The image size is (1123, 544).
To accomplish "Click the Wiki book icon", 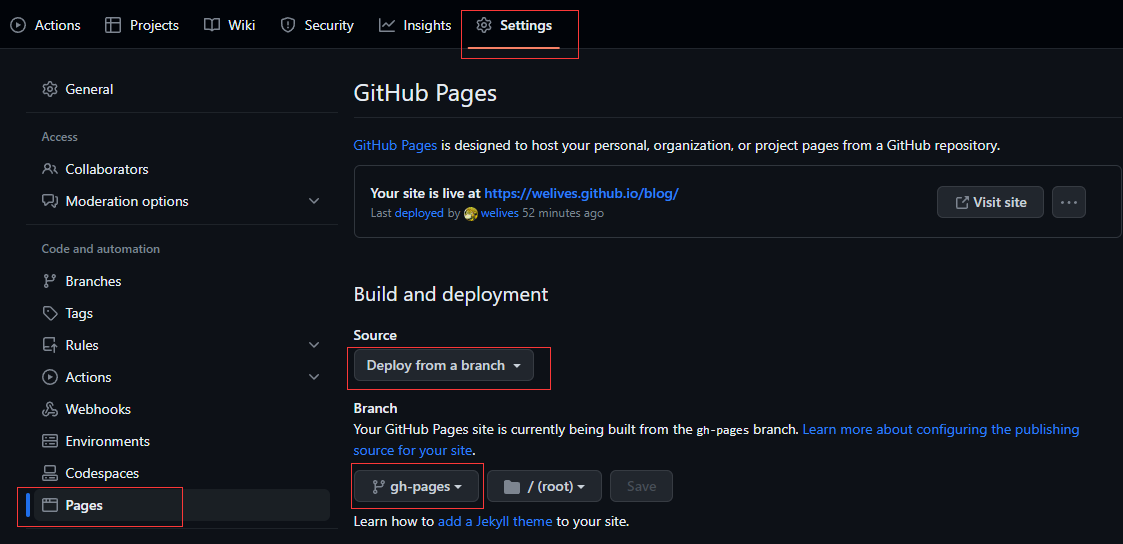I will (x=212, y=25).
